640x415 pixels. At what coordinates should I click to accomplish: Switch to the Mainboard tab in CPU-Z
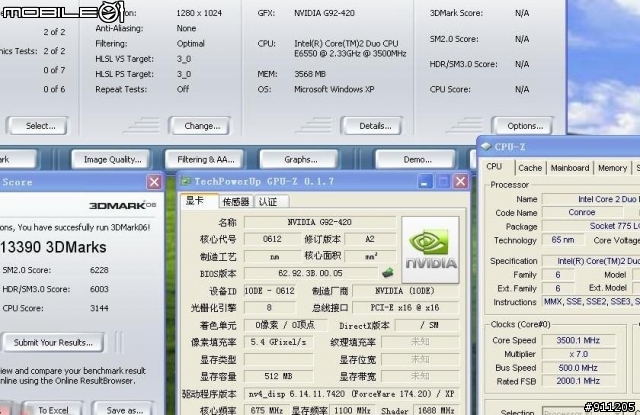570,168
